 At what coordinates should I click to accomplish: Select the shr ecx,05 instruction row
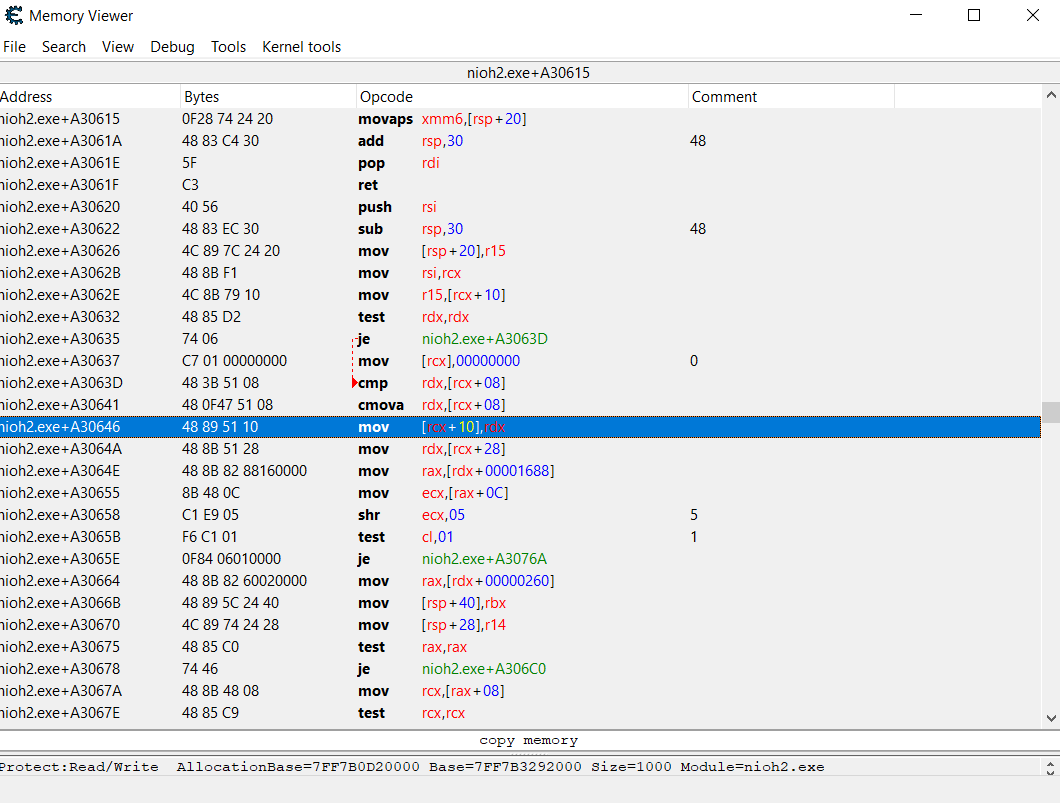click(x=521, y=514)
